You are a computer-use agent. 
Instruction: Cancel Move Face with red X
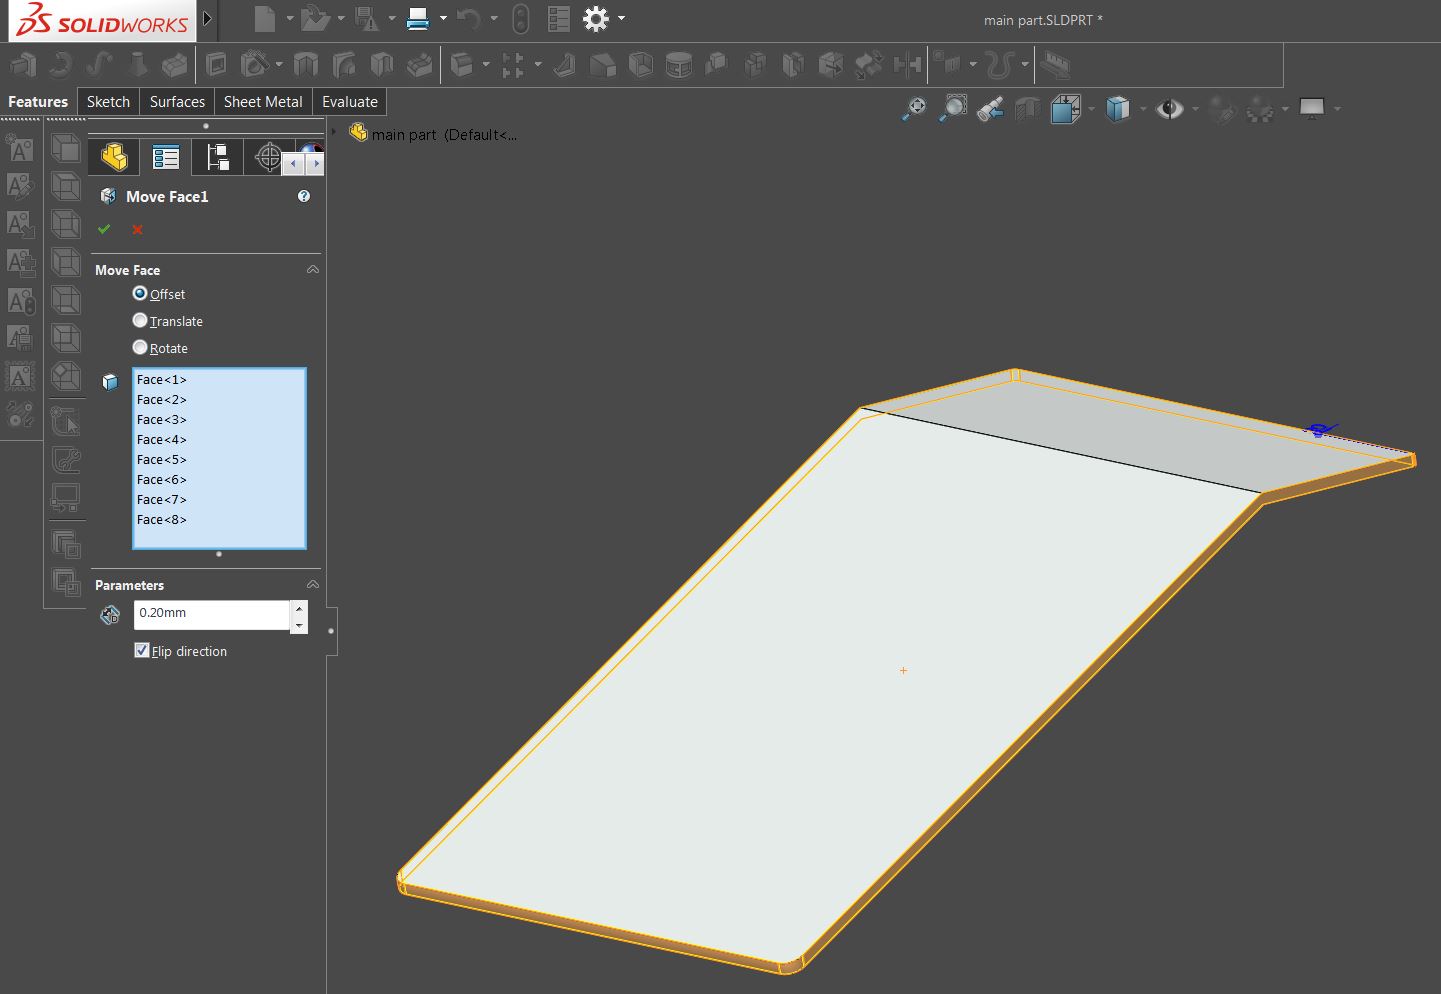(137, 229)
